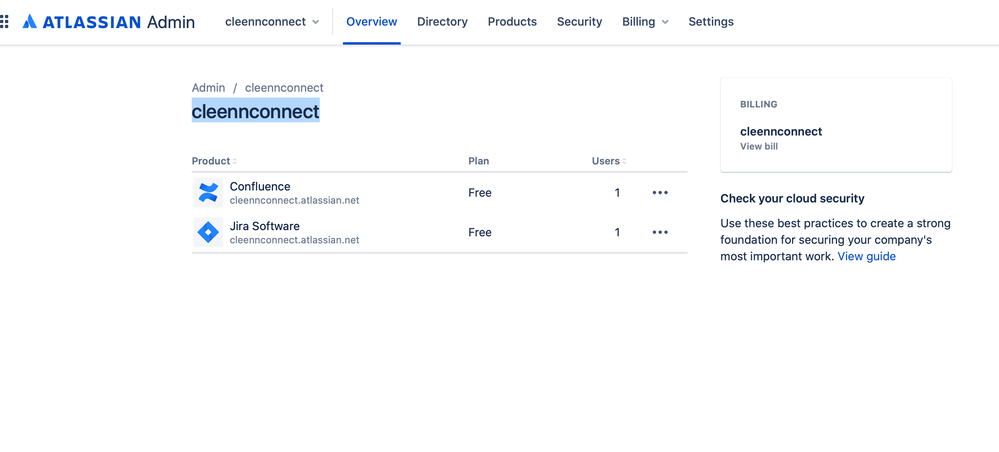
Task: Open the View guide link
Action: (x=867, y=256)
